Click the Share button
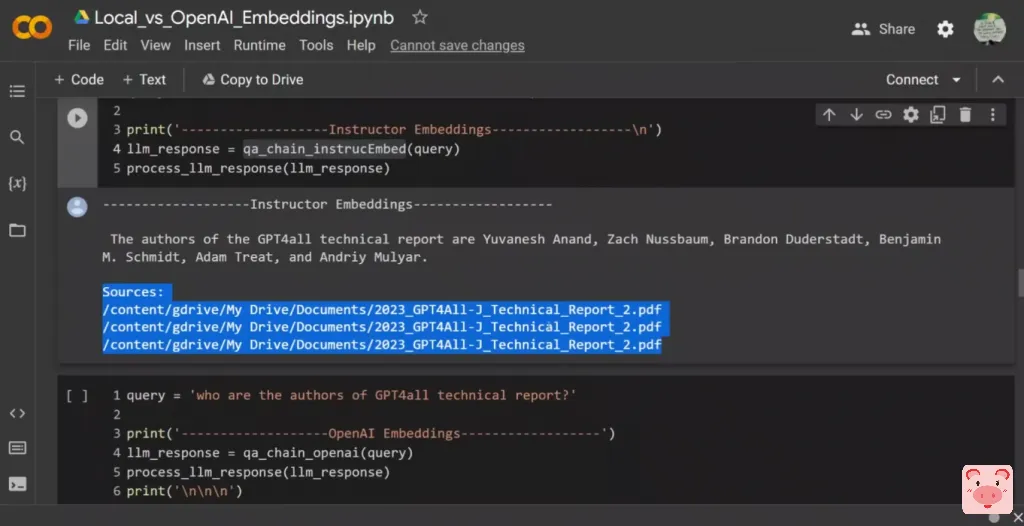1024x526 pixels. [883, 29]
